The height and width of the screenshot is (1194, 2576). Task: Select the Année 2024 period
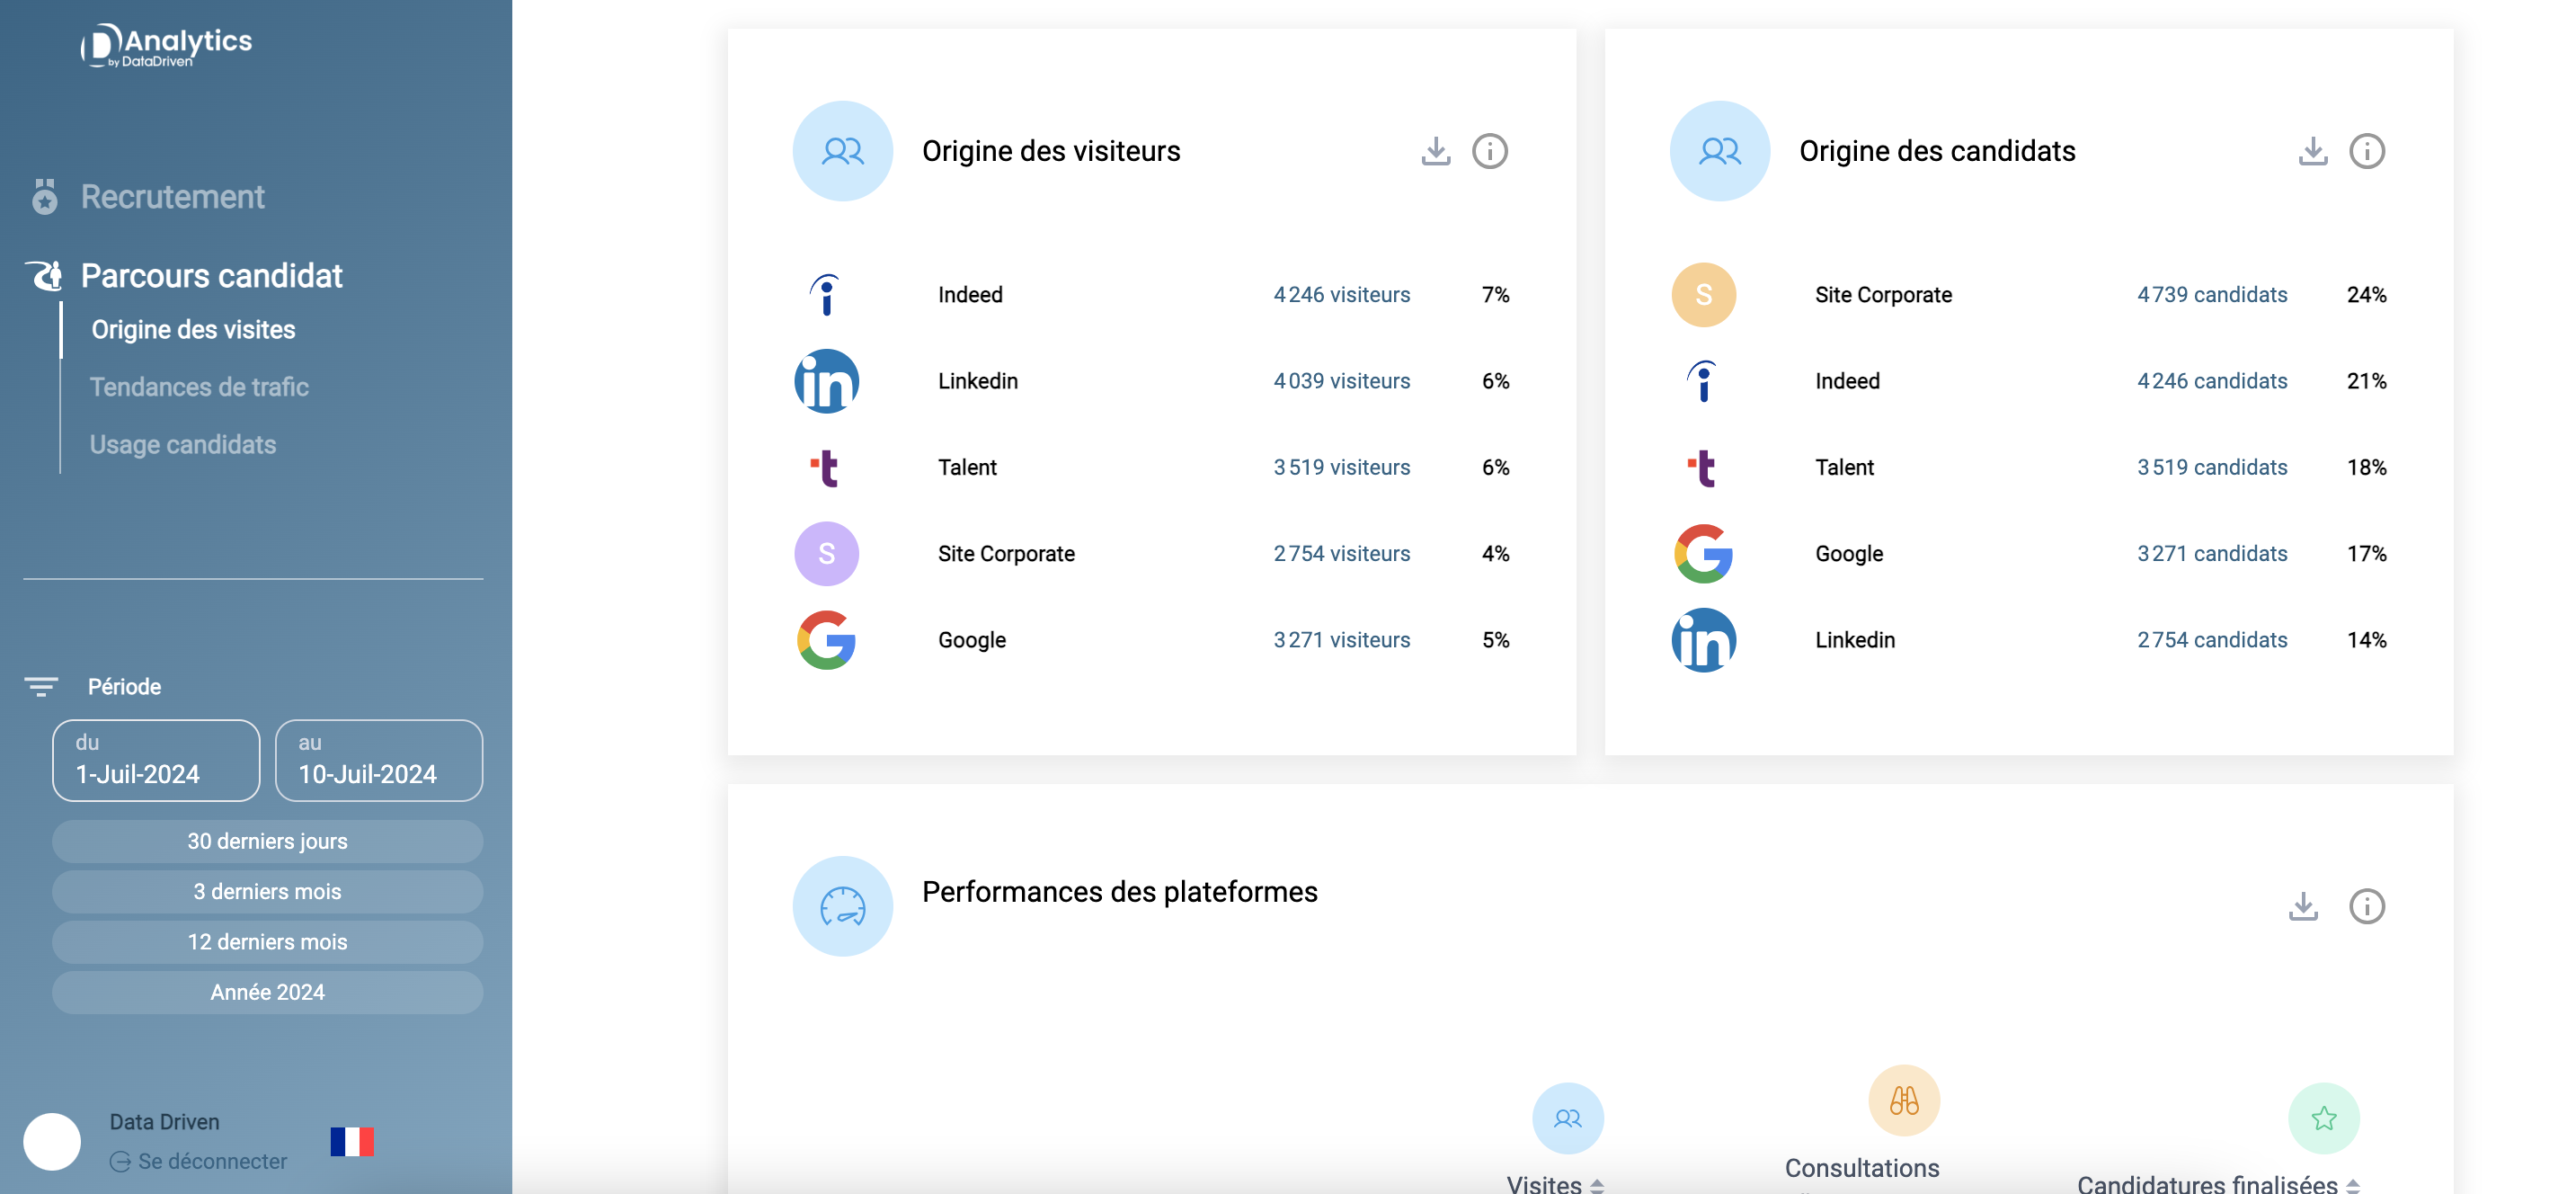click(x=267, y=992)
